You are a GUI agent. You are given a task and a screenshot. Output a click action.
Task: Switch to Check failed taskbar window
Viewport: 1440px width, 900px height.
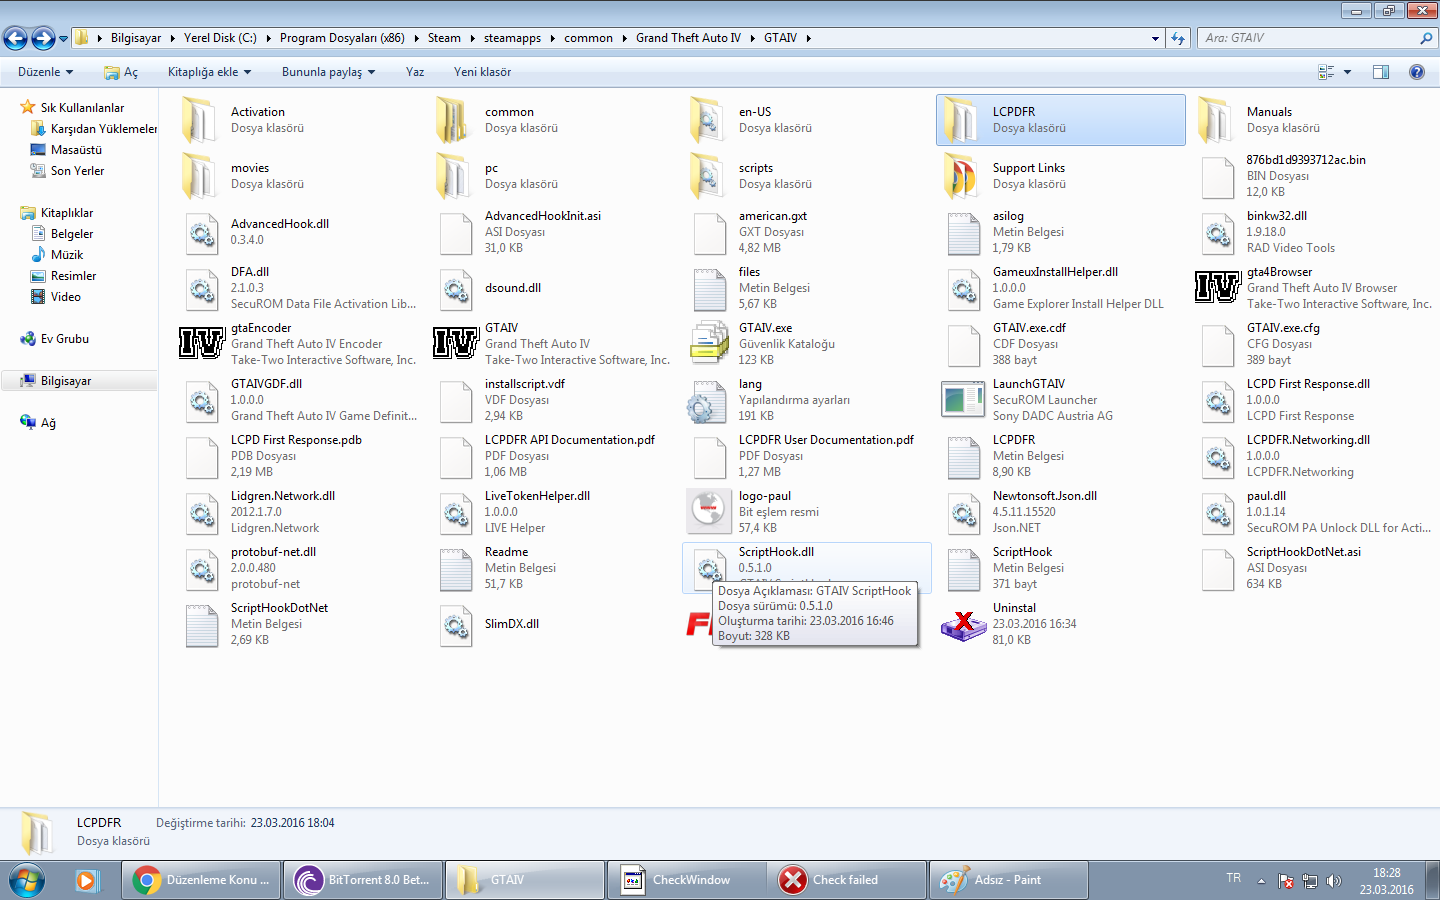[x=848, y=880]
